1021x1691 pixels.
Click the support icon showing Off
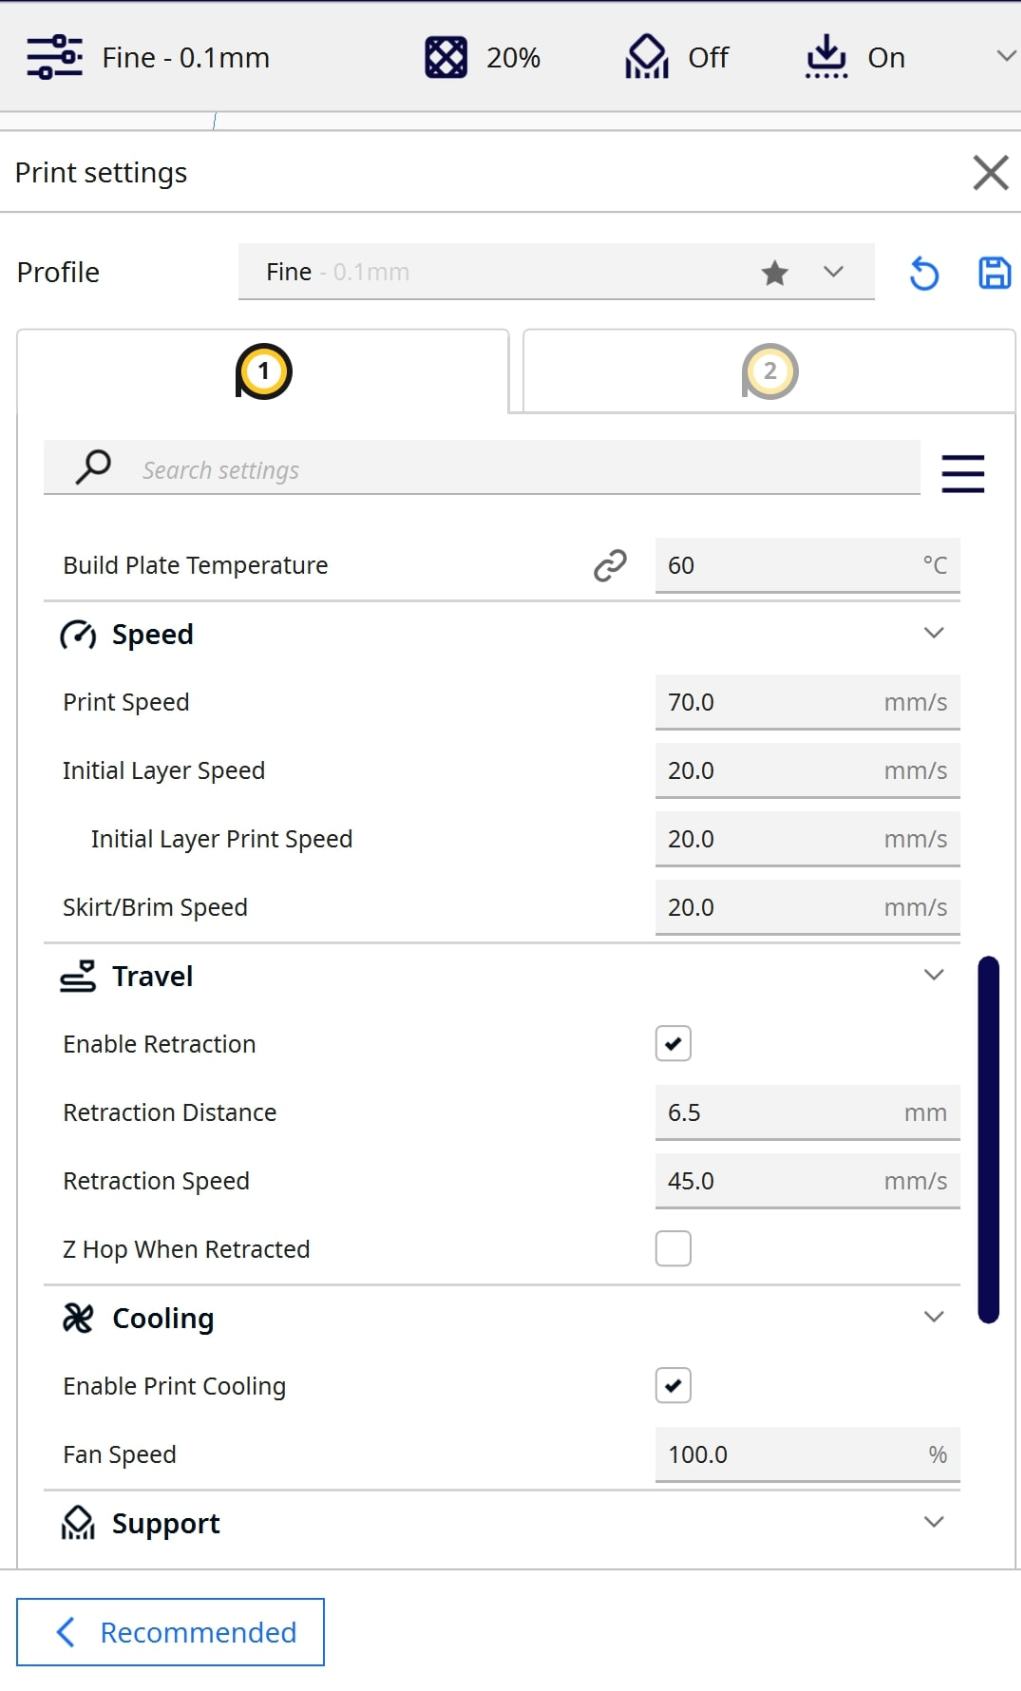point(647,57)
